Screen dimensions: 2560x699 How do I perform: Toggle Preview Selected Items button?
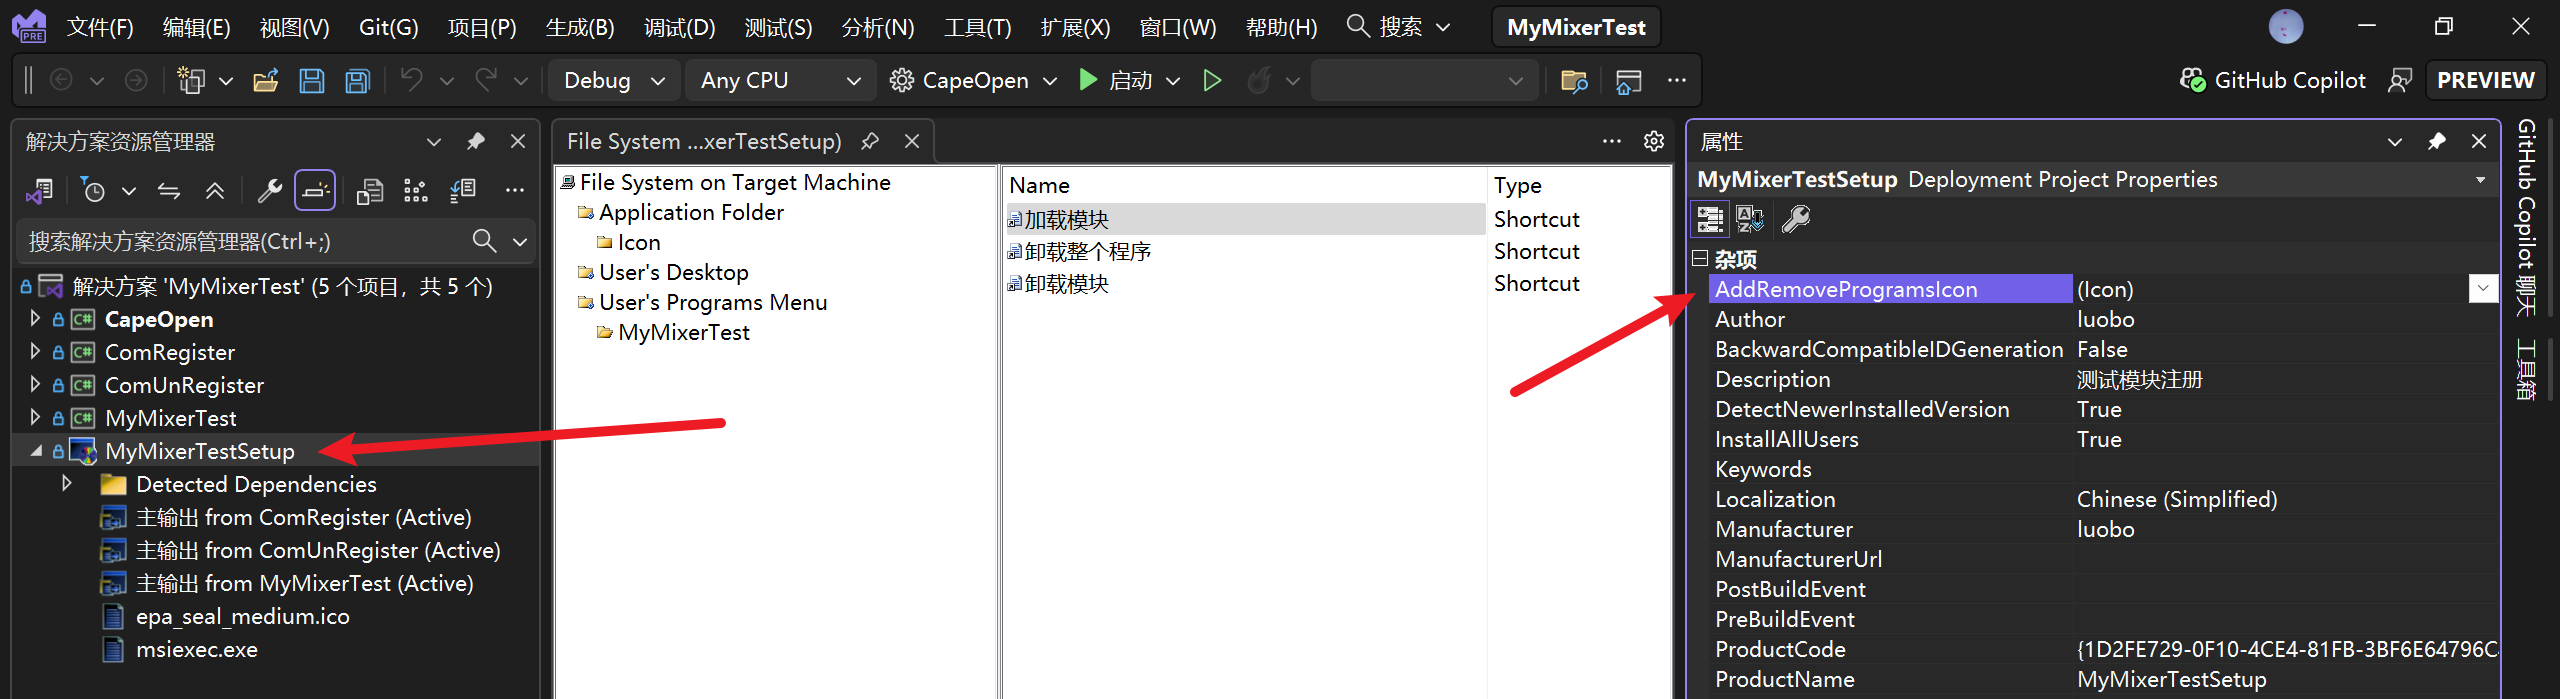[x=315, y=190]
